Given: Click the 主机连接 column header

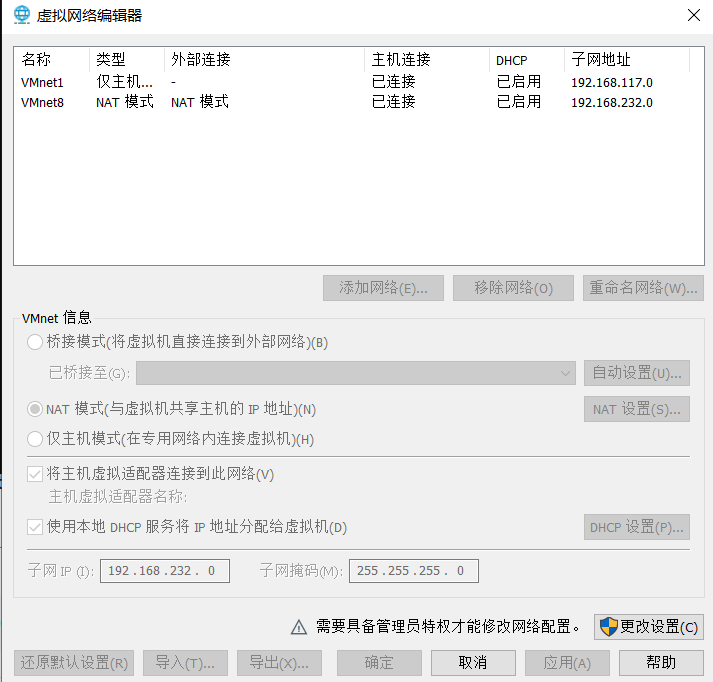Looking at the screenshot, I should coord(427,60).
